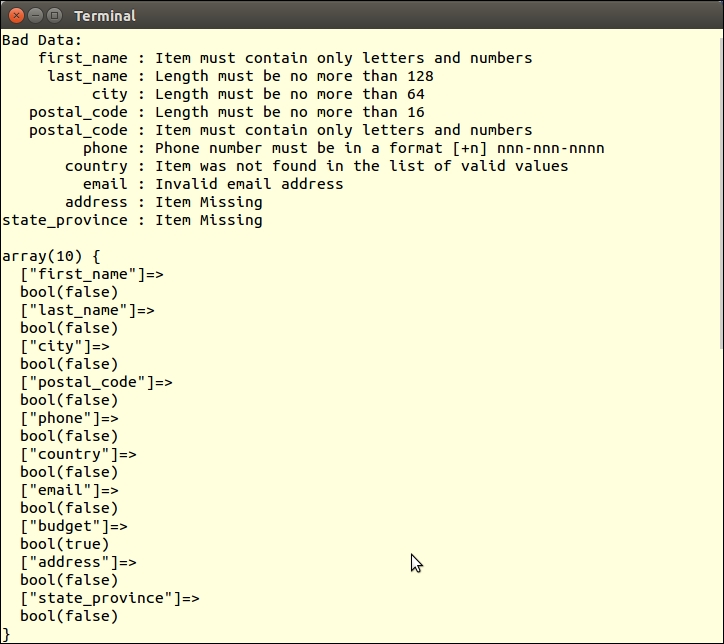Minimize the Terminal window

(x=35, y=15)
